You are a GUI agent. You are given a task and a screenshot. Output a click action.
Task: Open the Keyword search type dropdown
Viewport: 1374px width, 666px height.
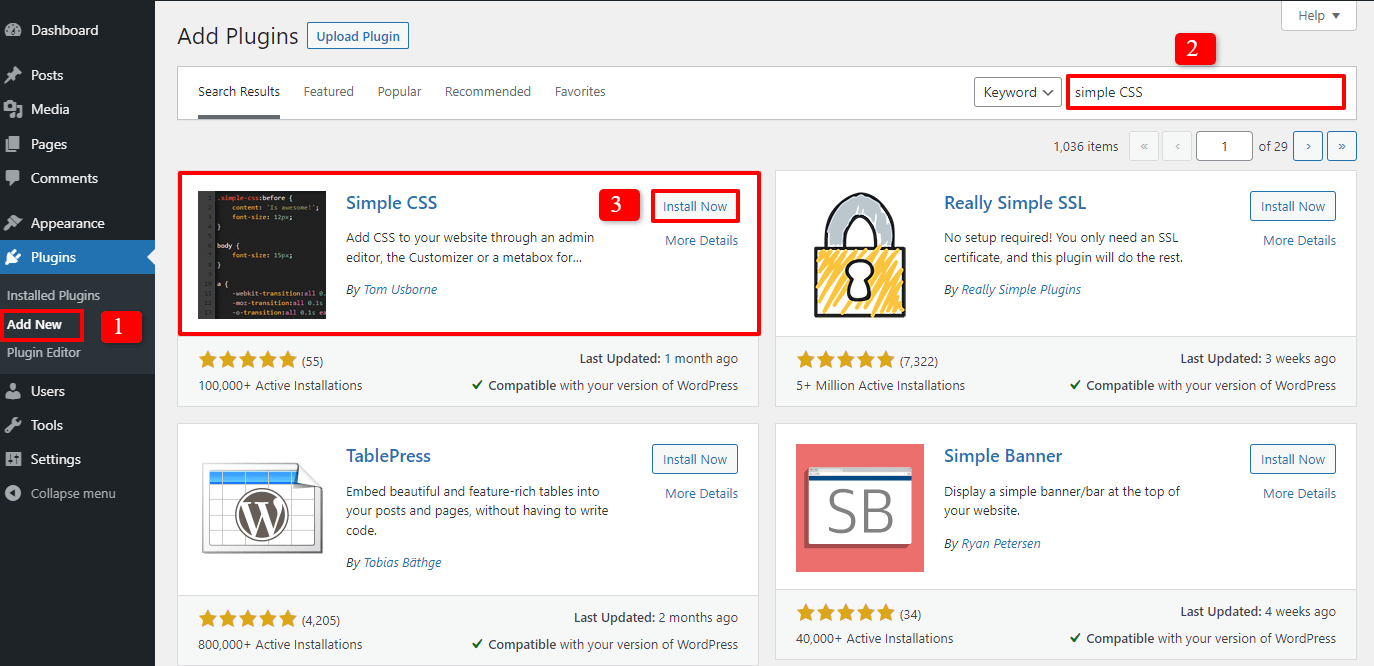point(1017,92)
